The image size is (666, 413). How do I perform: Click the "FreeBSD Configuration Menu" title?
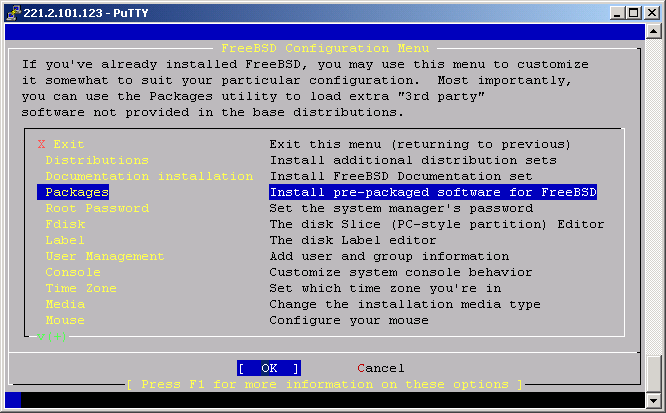pyautogui.click(x=325, y=48)
